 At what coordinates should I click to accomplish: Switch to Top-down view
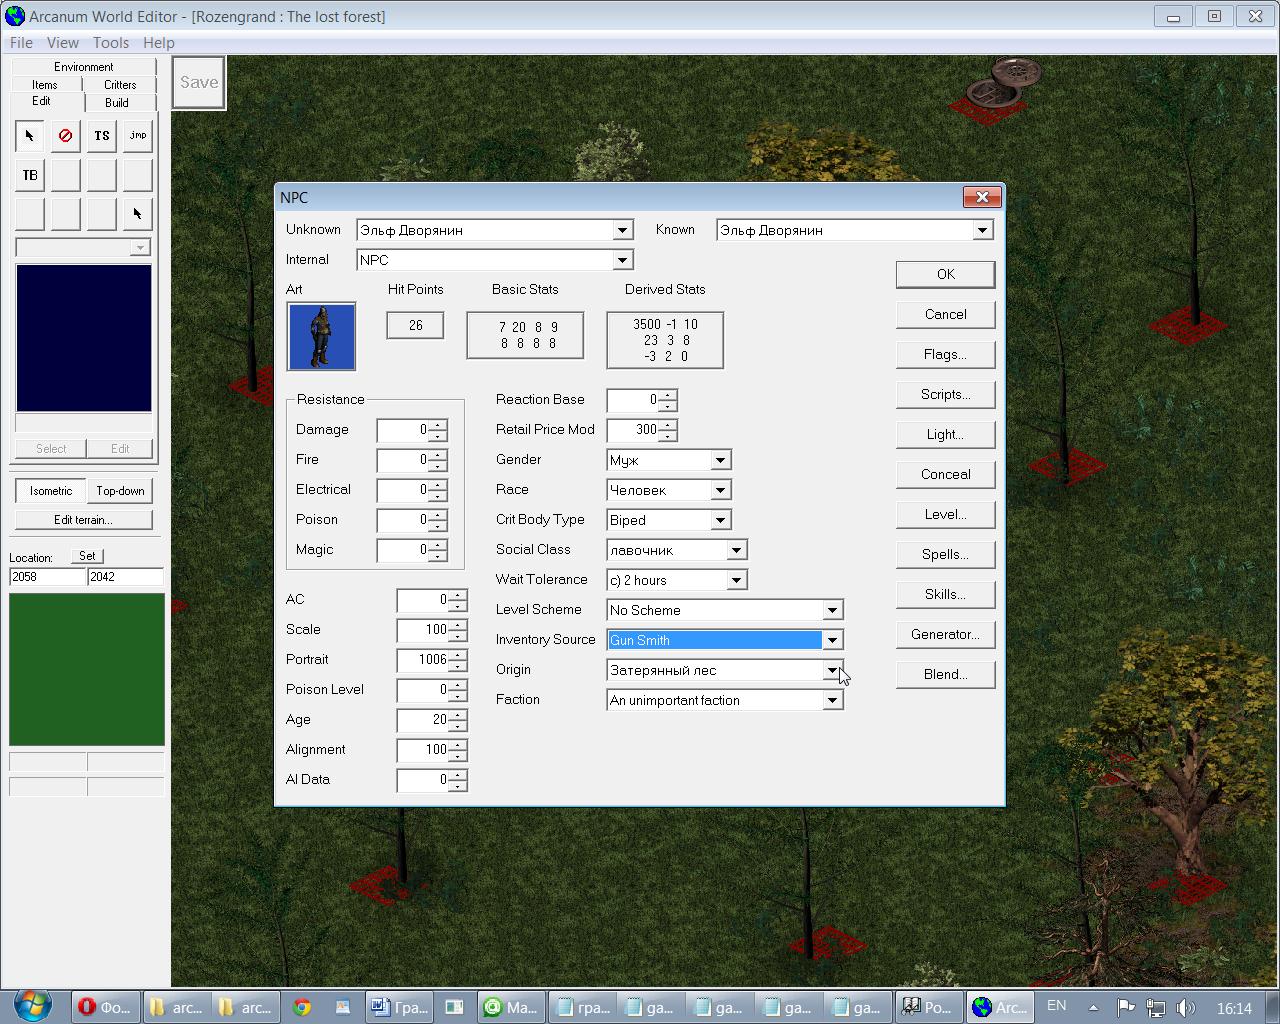(x=120, y=491)
